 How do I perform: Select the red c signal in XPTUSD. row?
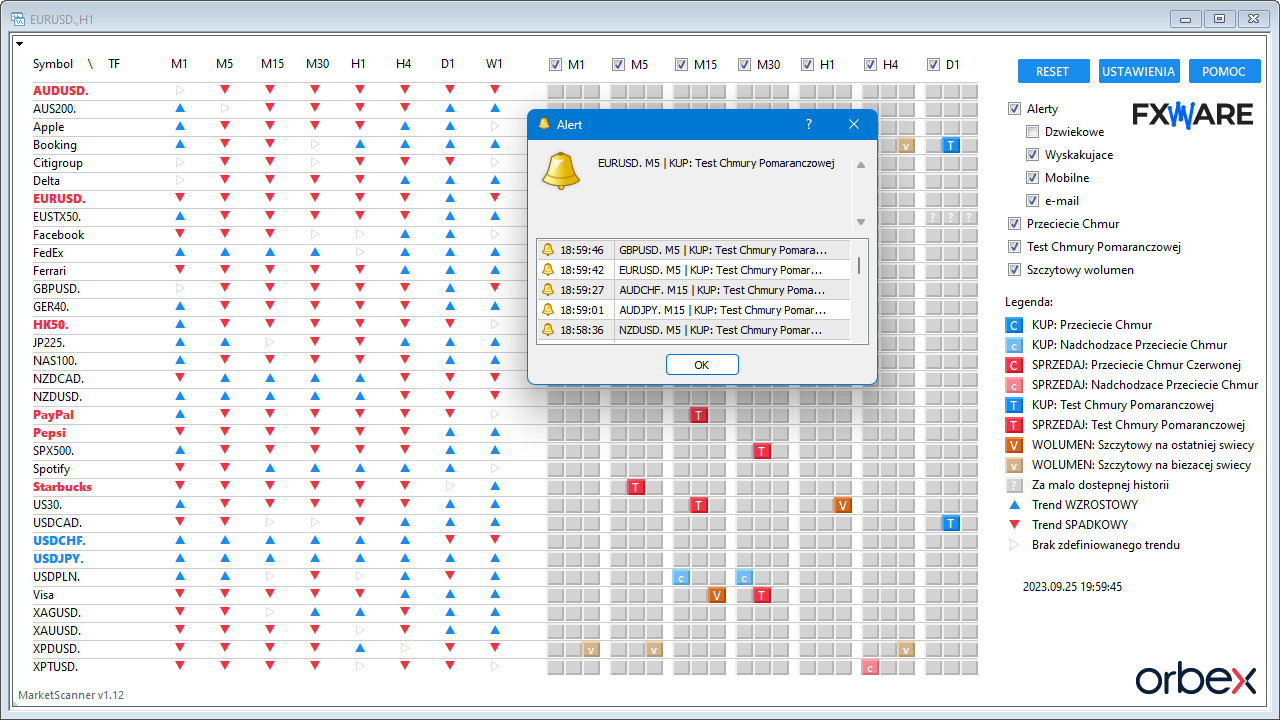[x=870, y=667]
